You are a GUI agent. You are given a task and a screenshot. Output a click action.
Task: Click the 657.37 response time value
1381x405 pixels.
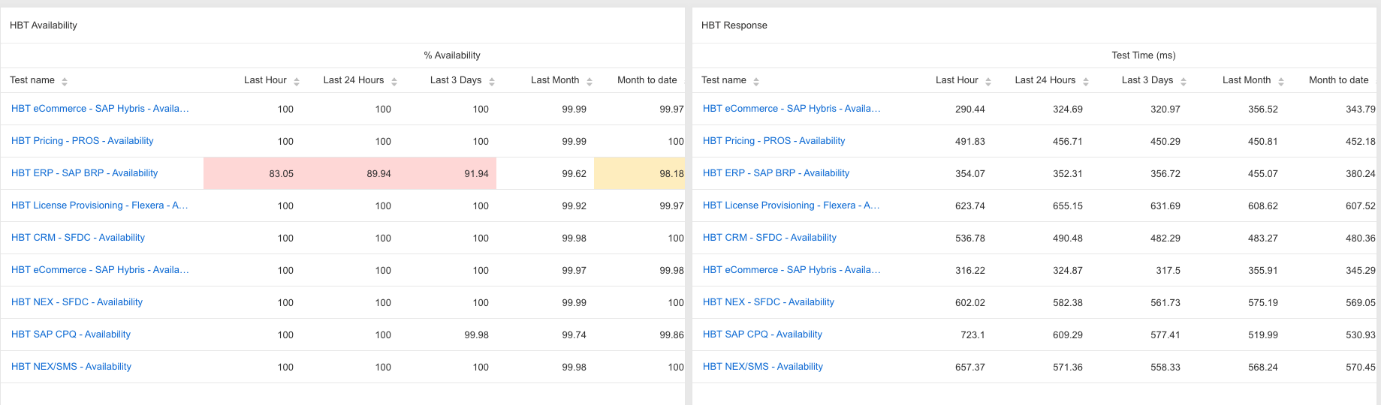click(x=970, y=367)
